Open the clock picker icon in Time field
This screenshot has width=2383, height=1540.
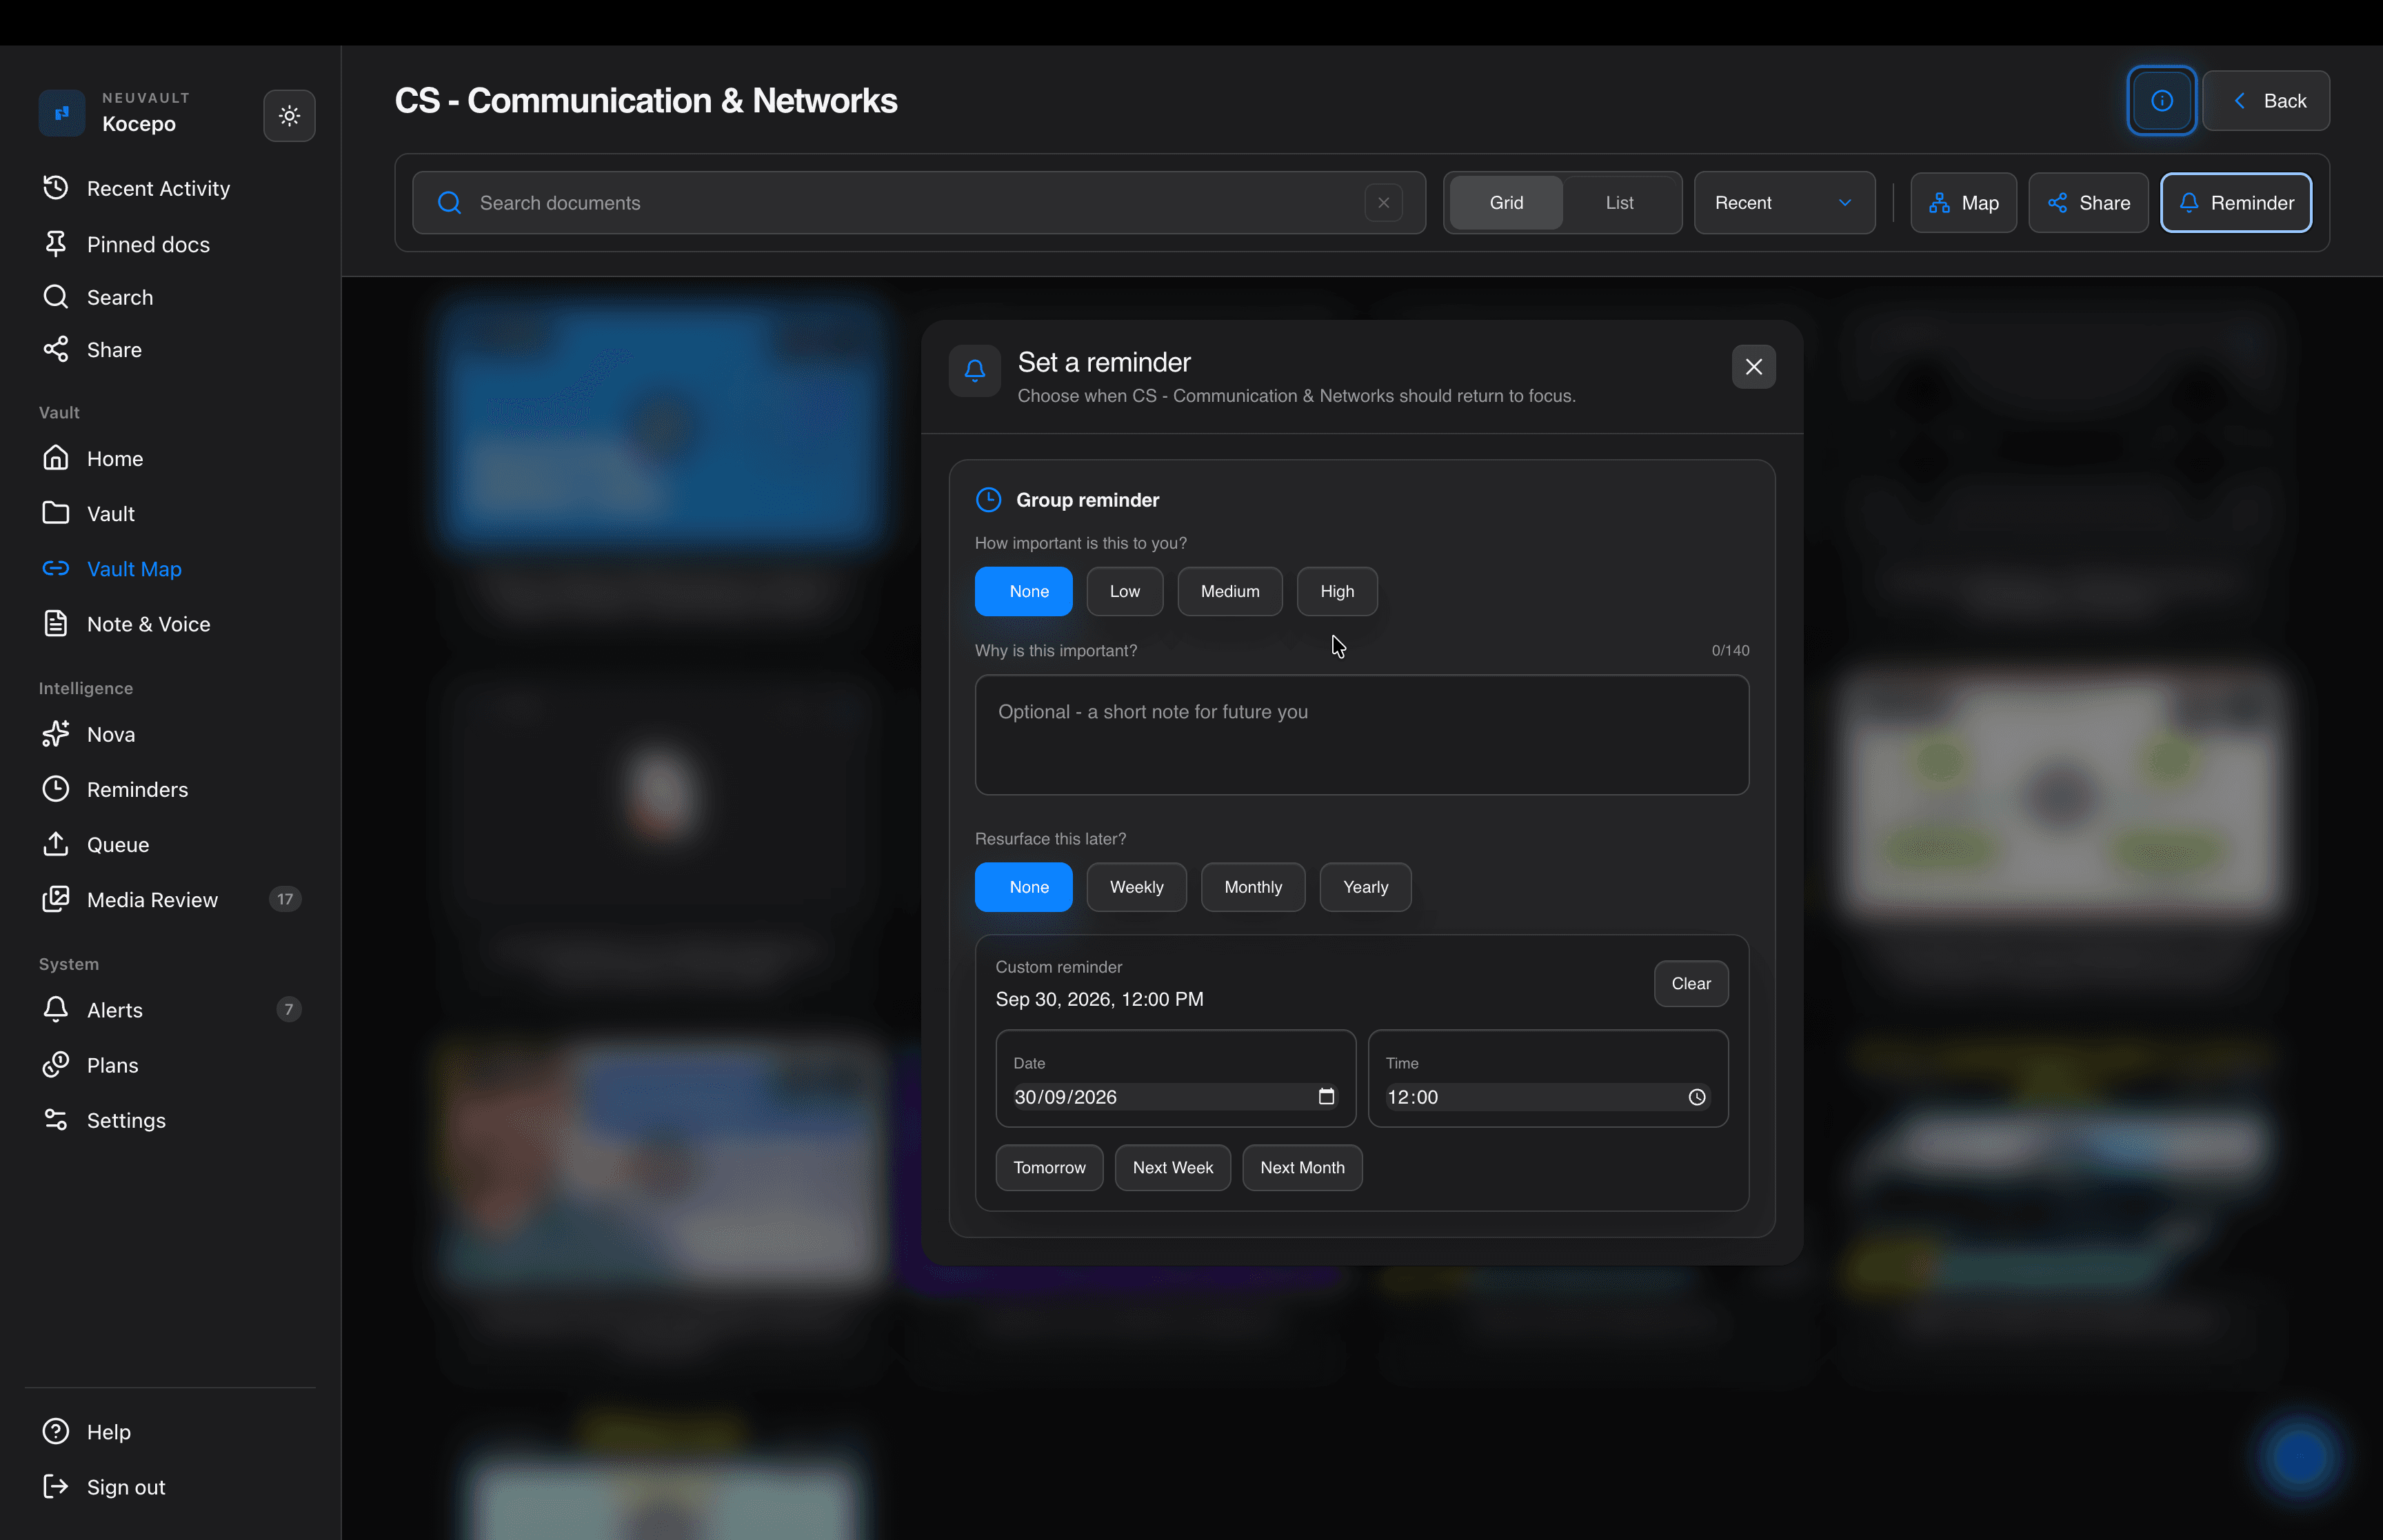tap(1696, 1097)
